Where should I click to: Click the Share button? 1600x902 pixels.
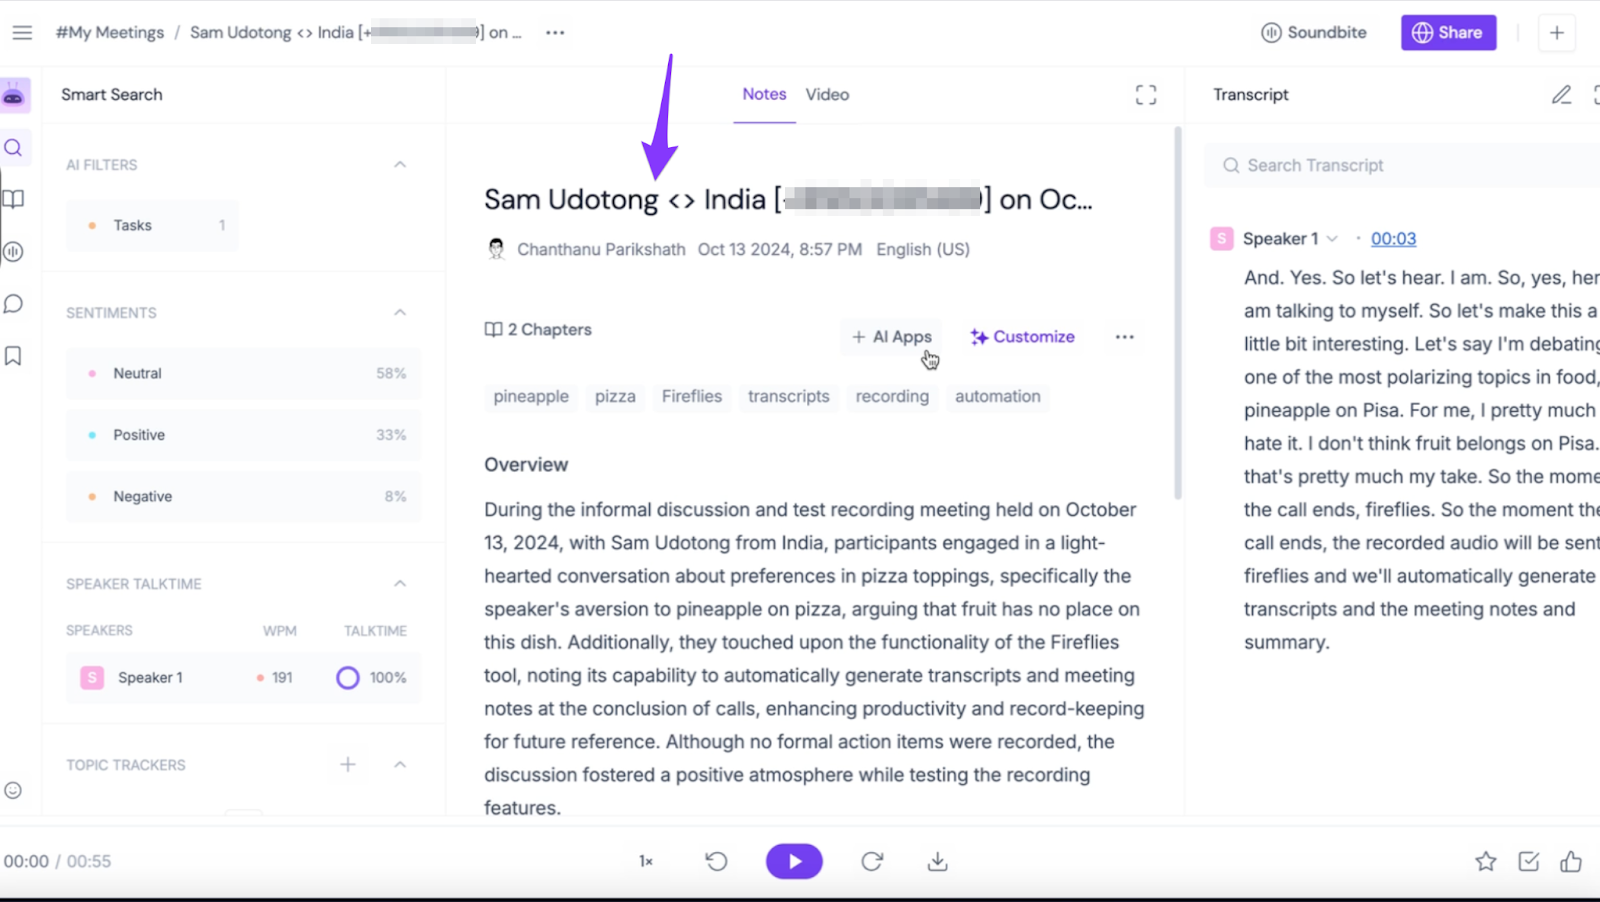tap(1448, 33)
